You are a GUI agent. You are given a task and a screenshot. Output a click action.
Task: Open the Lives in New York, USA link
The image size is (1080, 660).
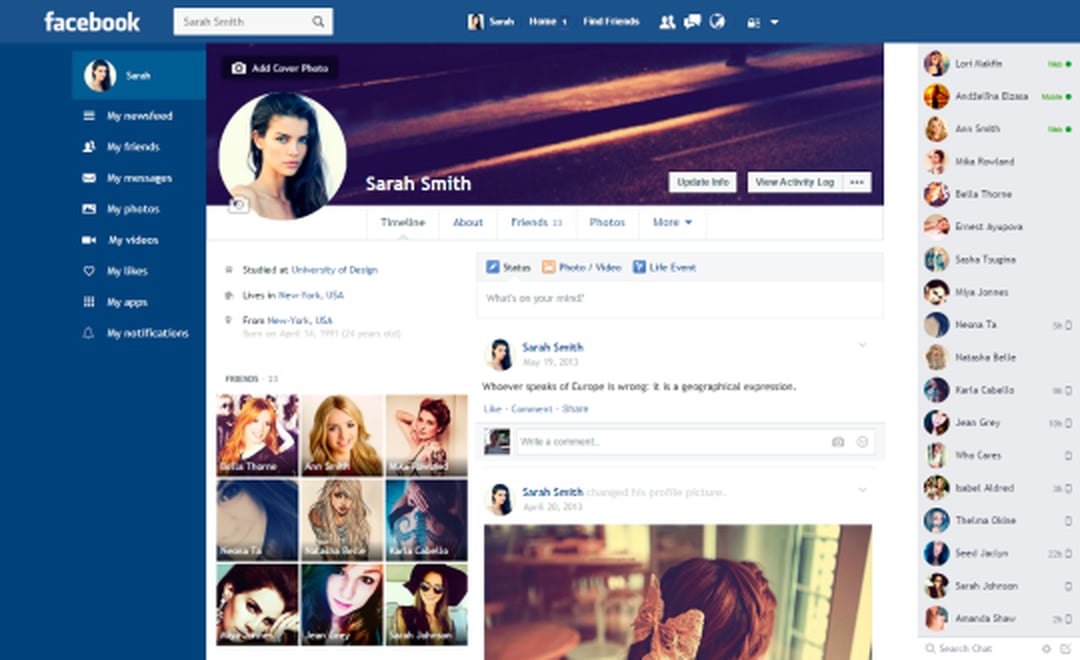tap(311, 295)
